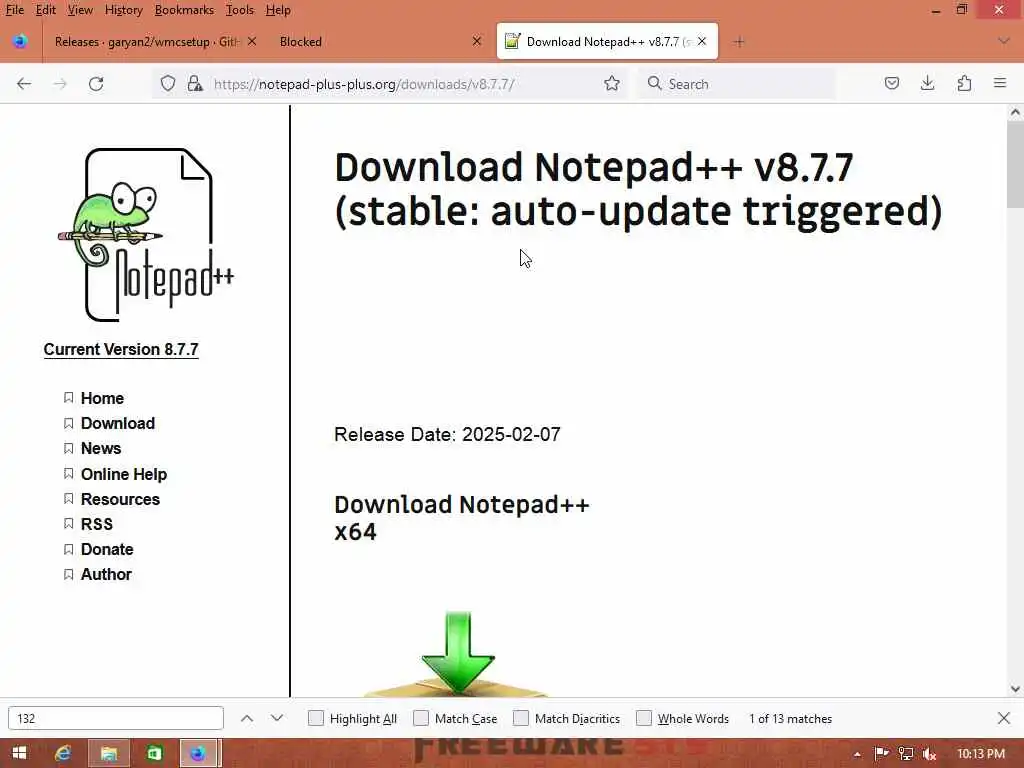Click the URL address bar
Screen dimensions: 1024x768
(x=392, y=84)
